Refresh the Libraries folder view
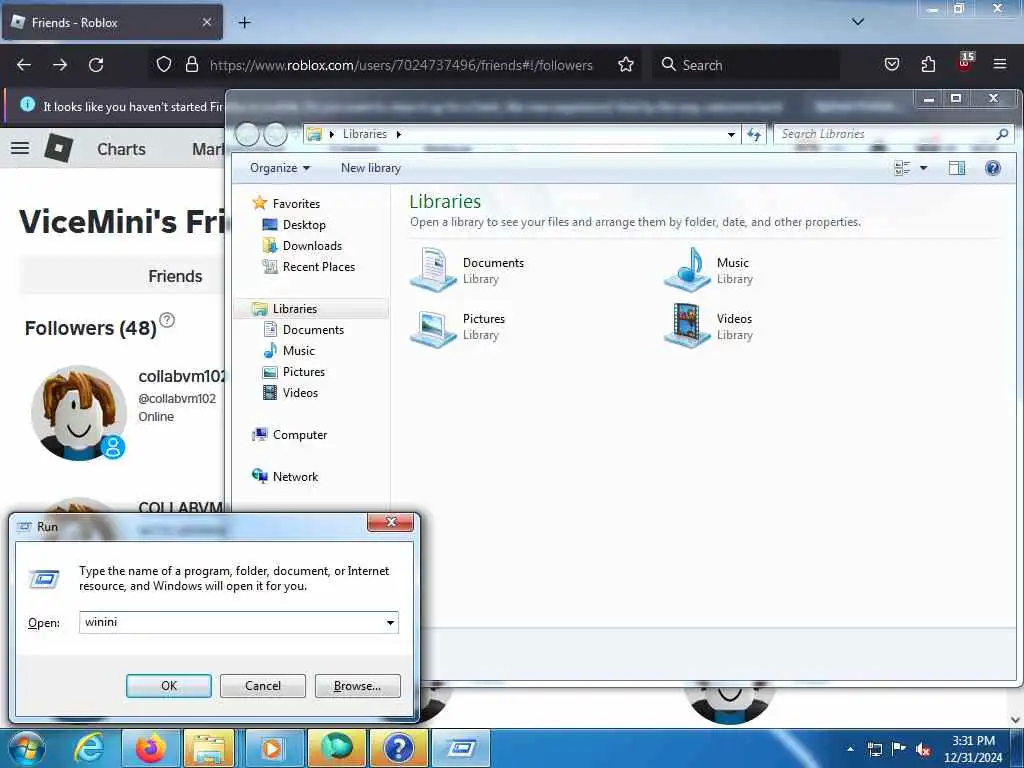Screen dimensions: 1024x768 point(754,135)
